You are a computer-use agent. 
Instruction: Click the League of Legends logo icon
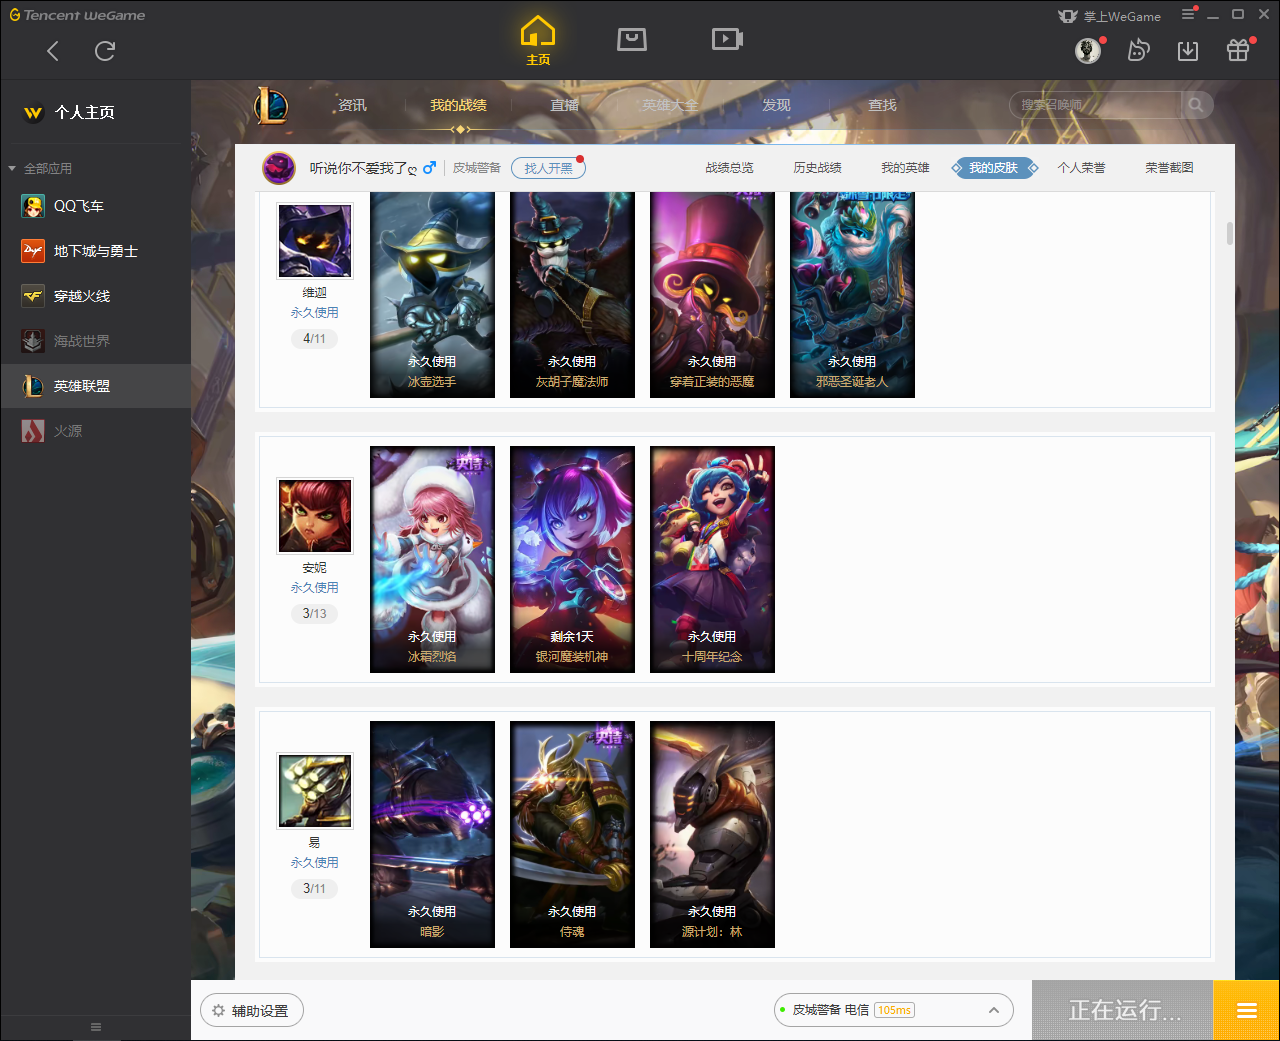pyautogui.click(x=271, y=105)
